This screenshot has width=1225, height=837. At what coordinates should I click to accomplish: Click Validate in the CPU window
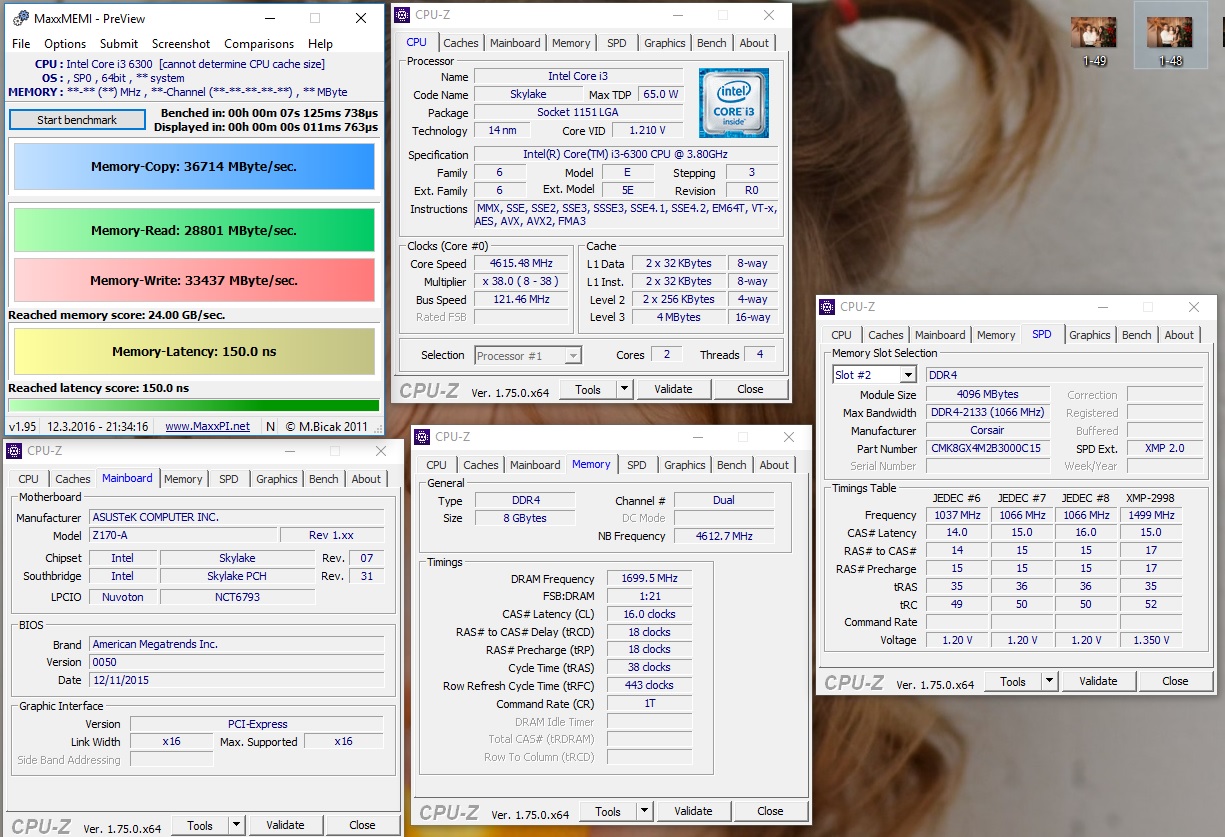coord(673,389)
